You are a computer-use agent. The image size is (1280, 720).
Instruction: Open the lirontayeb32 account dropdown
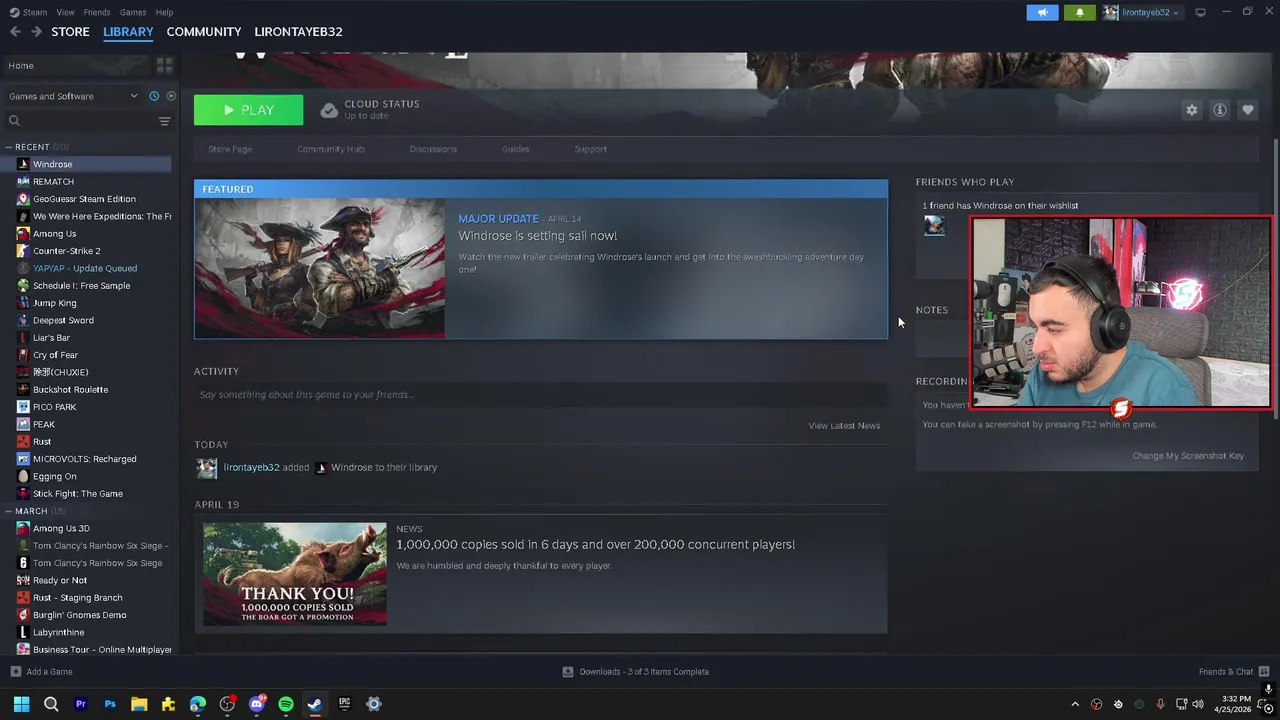pos(1141,12)
